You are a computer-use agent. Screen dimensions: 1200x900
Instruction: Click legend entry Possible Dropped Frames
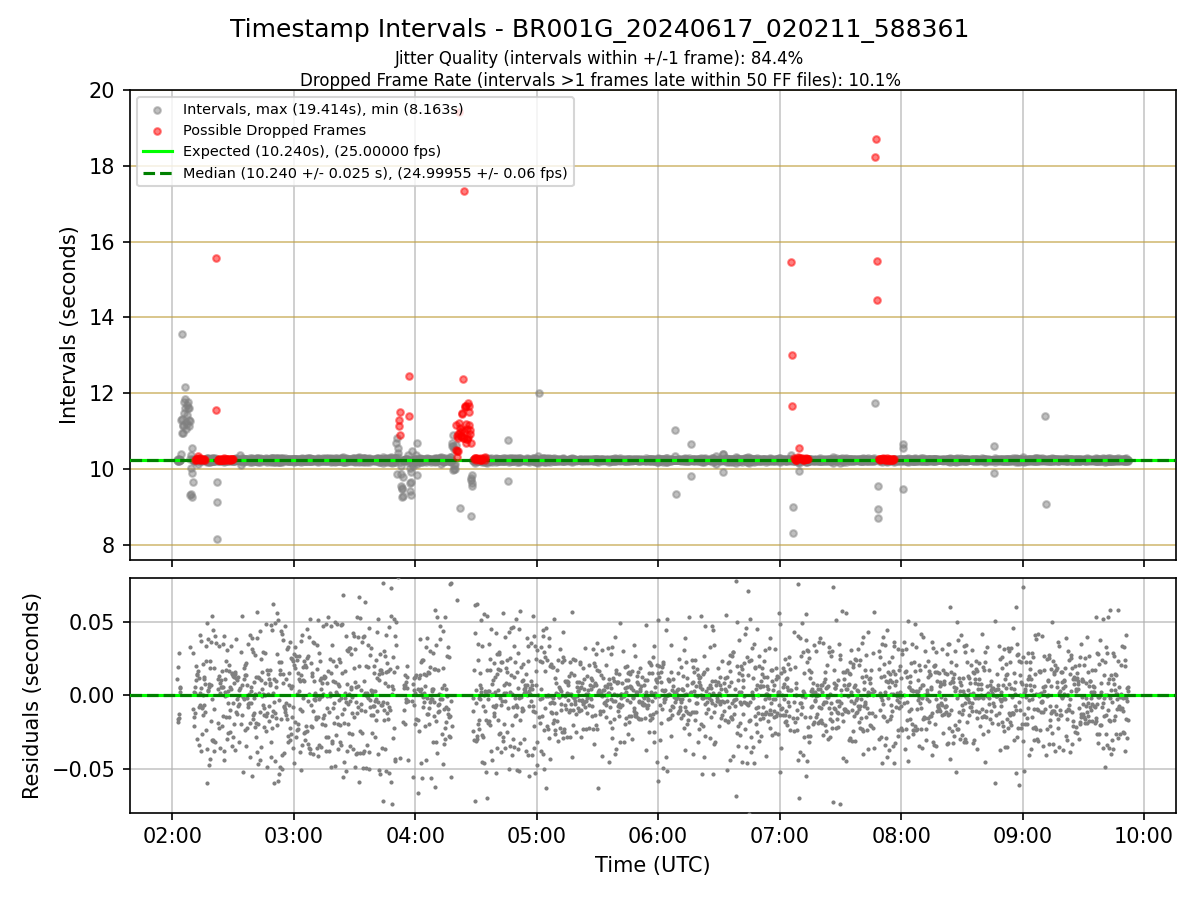tap(275, 130)
